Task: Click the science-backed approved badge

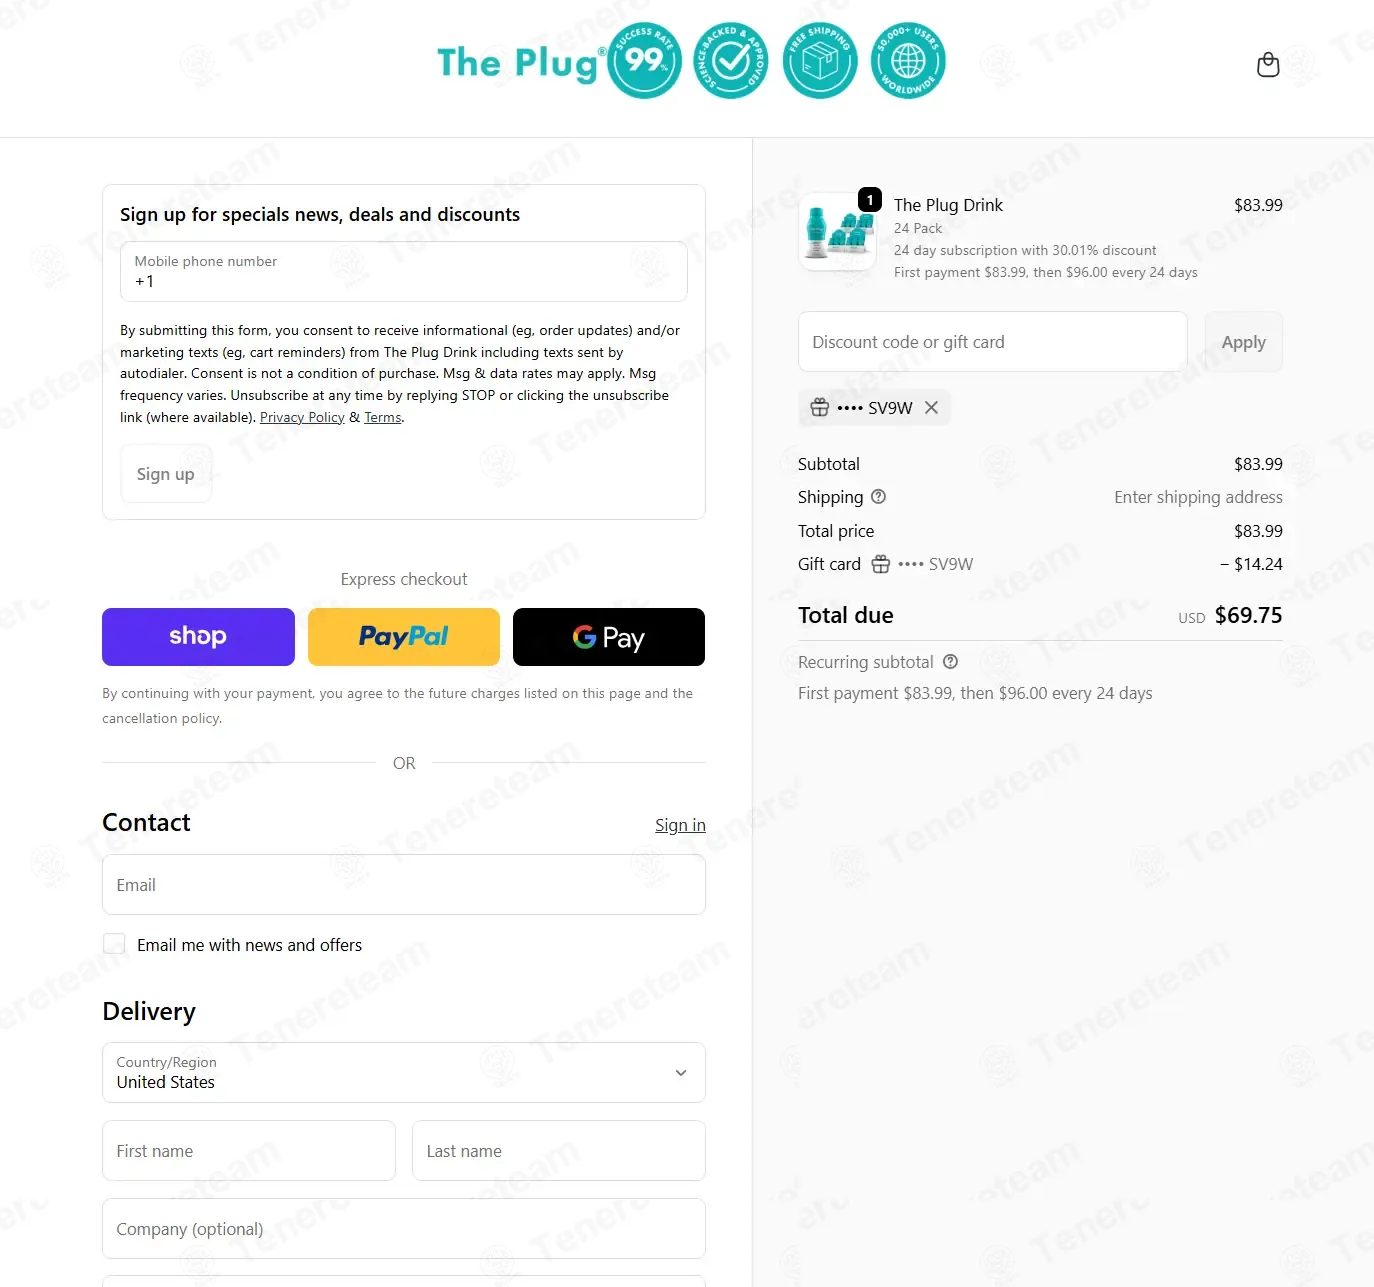Action: (732, 61)
